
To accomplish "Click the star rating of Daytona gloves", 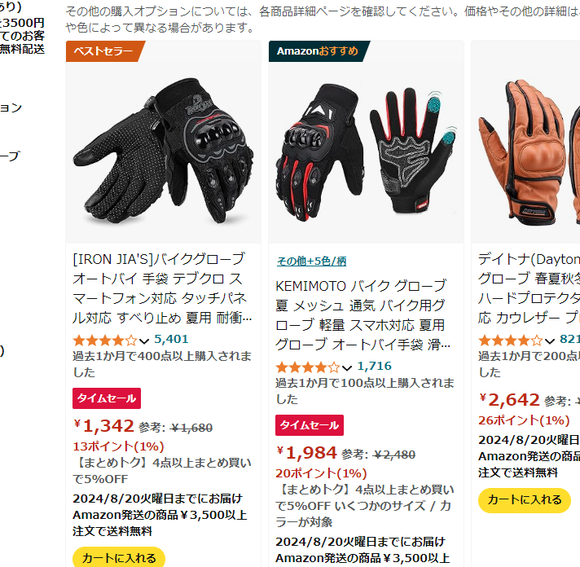I will click(x=511, y=340).
